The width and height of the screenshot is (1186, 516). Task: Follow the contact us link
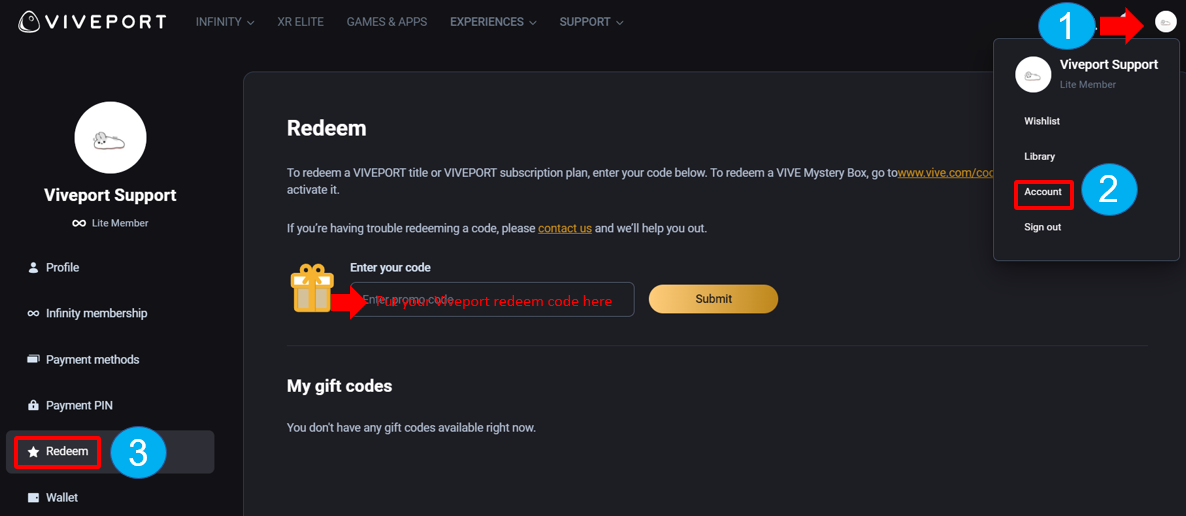click(565, 228)
